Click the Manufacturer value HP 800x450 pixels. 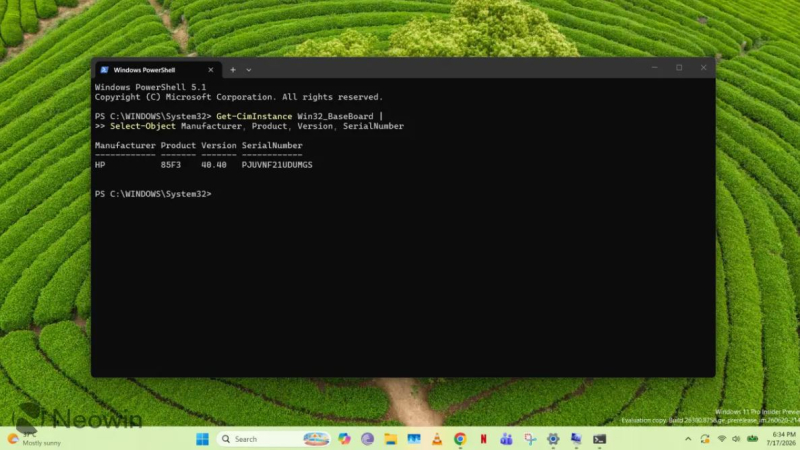(99, 165)
